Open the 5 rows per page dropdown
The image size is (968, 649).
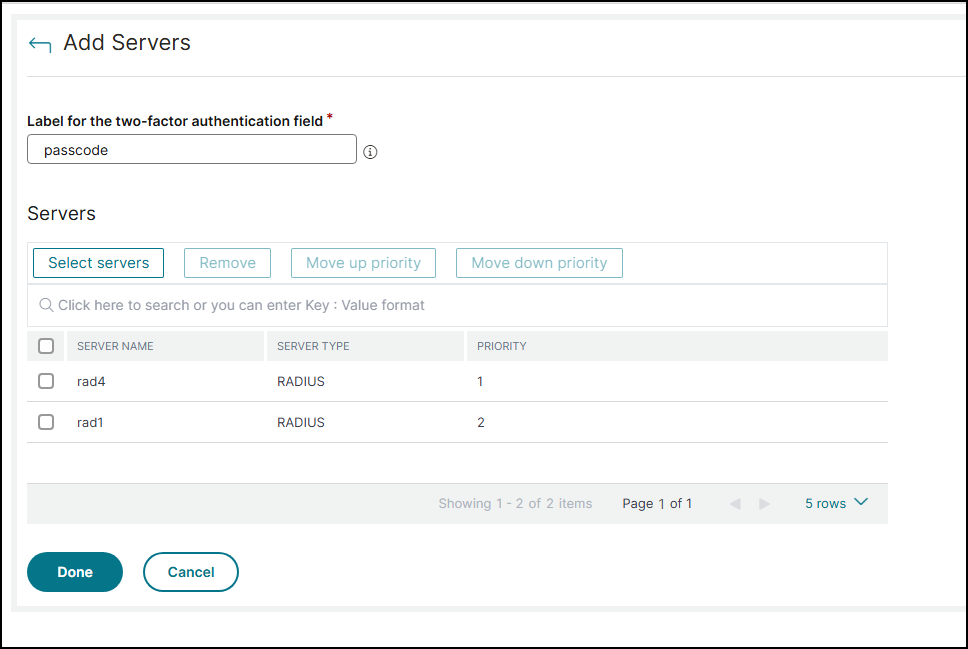(x=836, y=503)
